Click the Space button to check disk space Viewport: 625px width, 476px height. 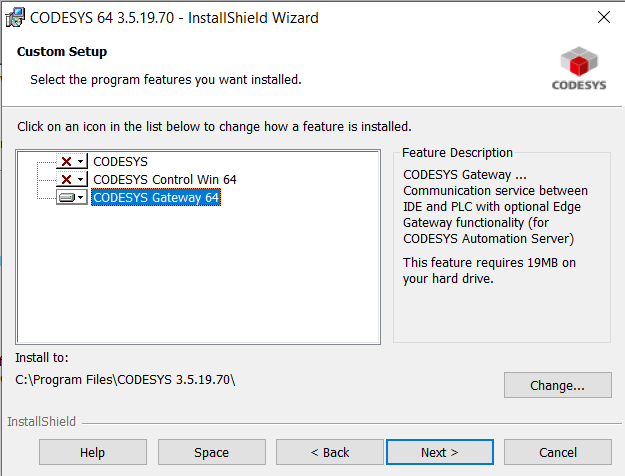tap(211, 452)
